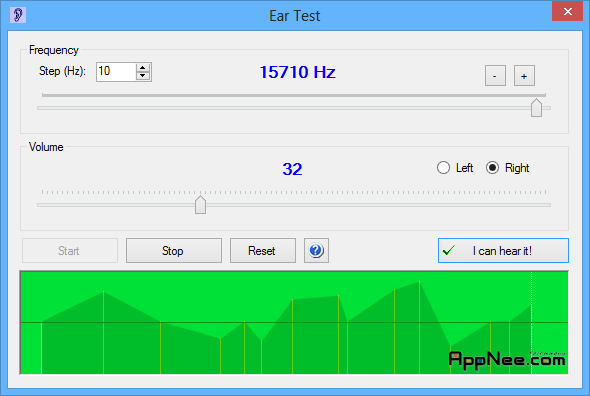Open the blue question mark help button
Viewport: 590px width, 396px height.
coord(316,250)
